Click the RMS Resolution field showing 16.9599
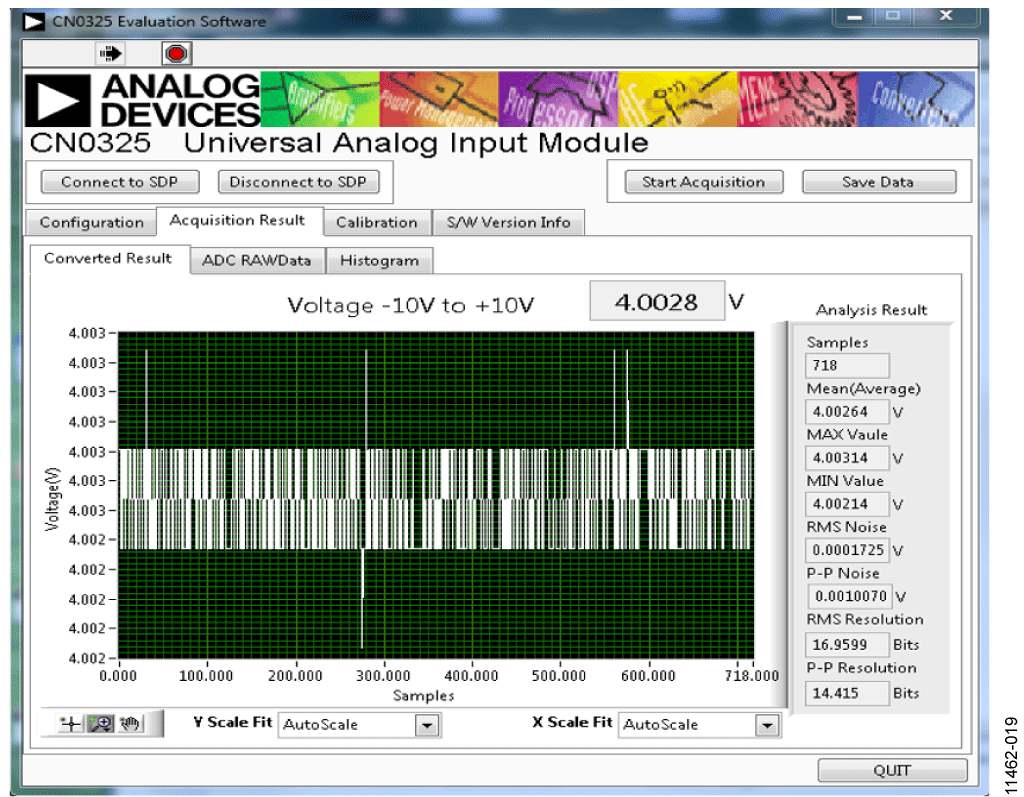 pos(847,645)
